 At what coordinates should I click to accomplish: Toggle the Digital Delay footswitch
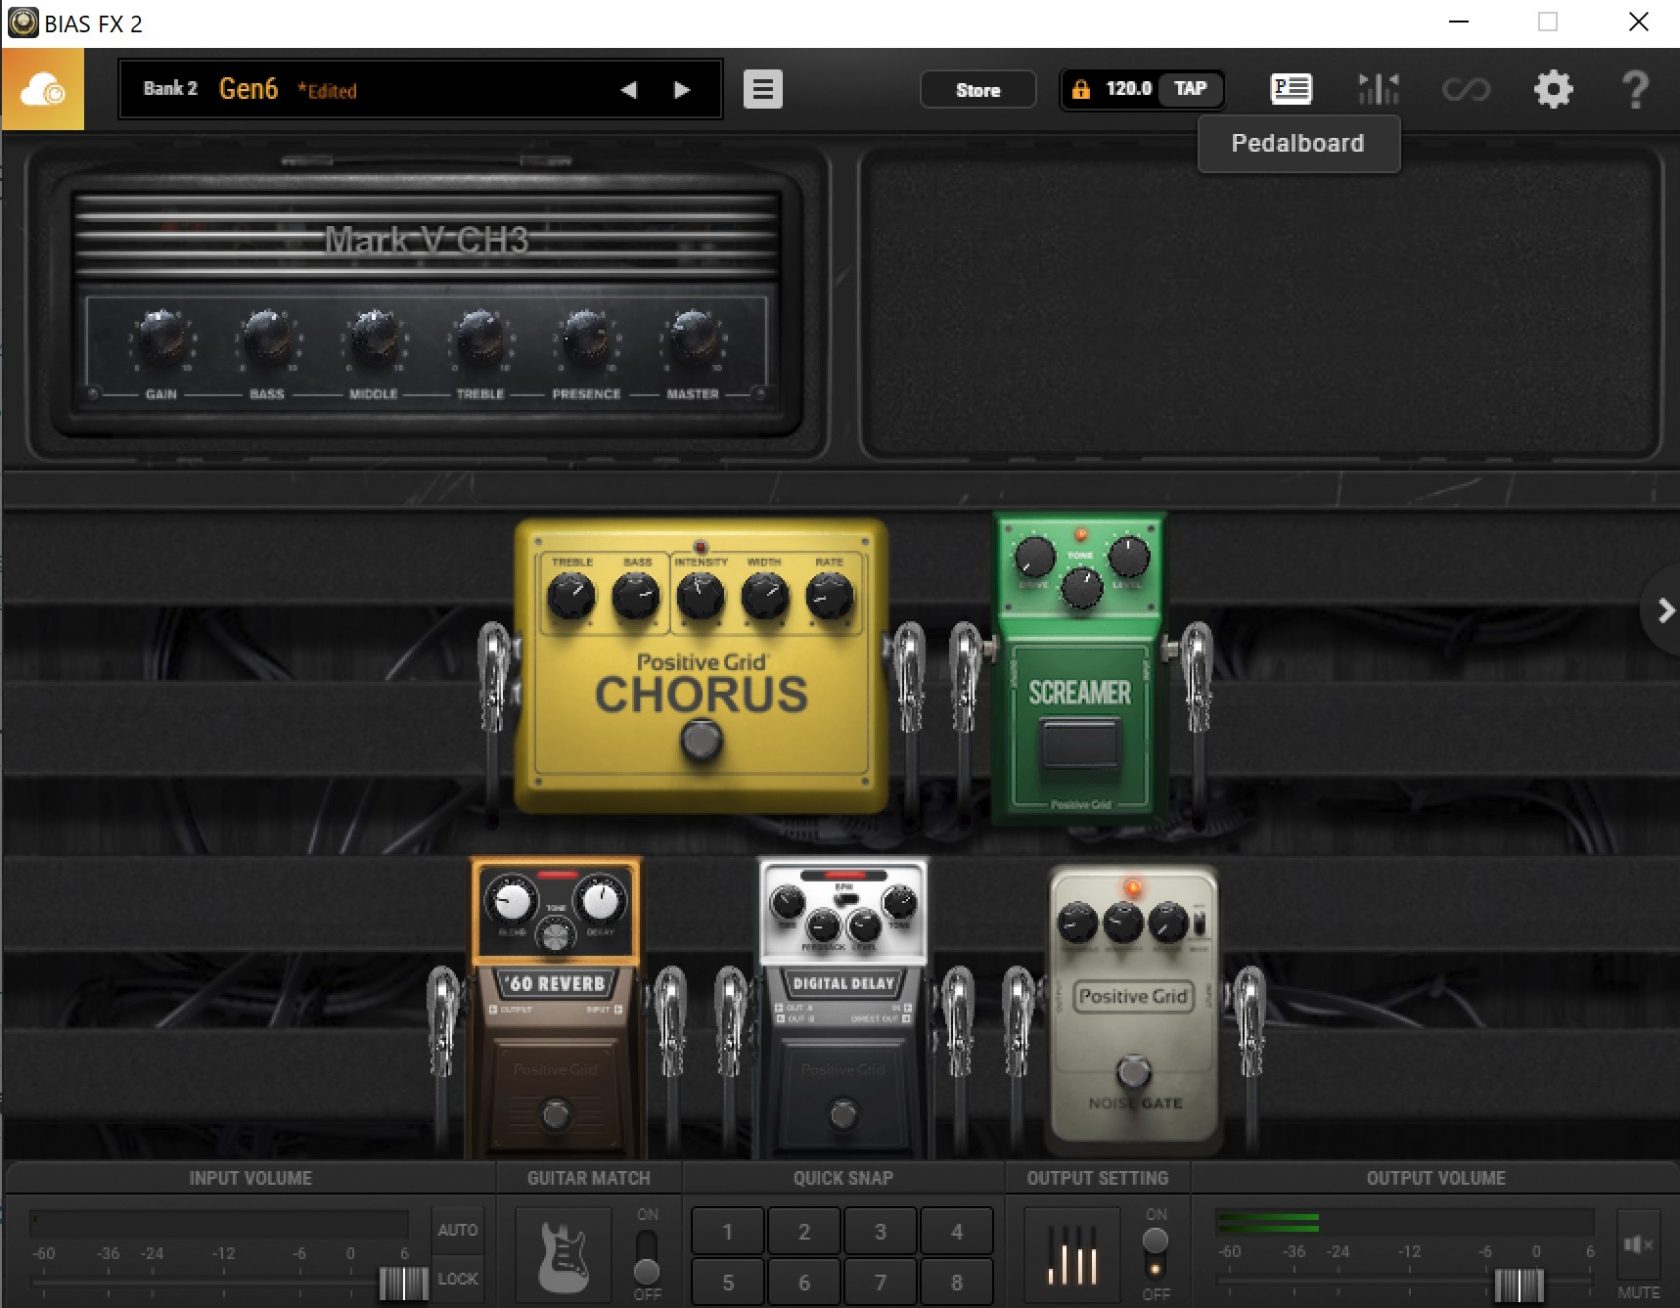[843, 1113]
